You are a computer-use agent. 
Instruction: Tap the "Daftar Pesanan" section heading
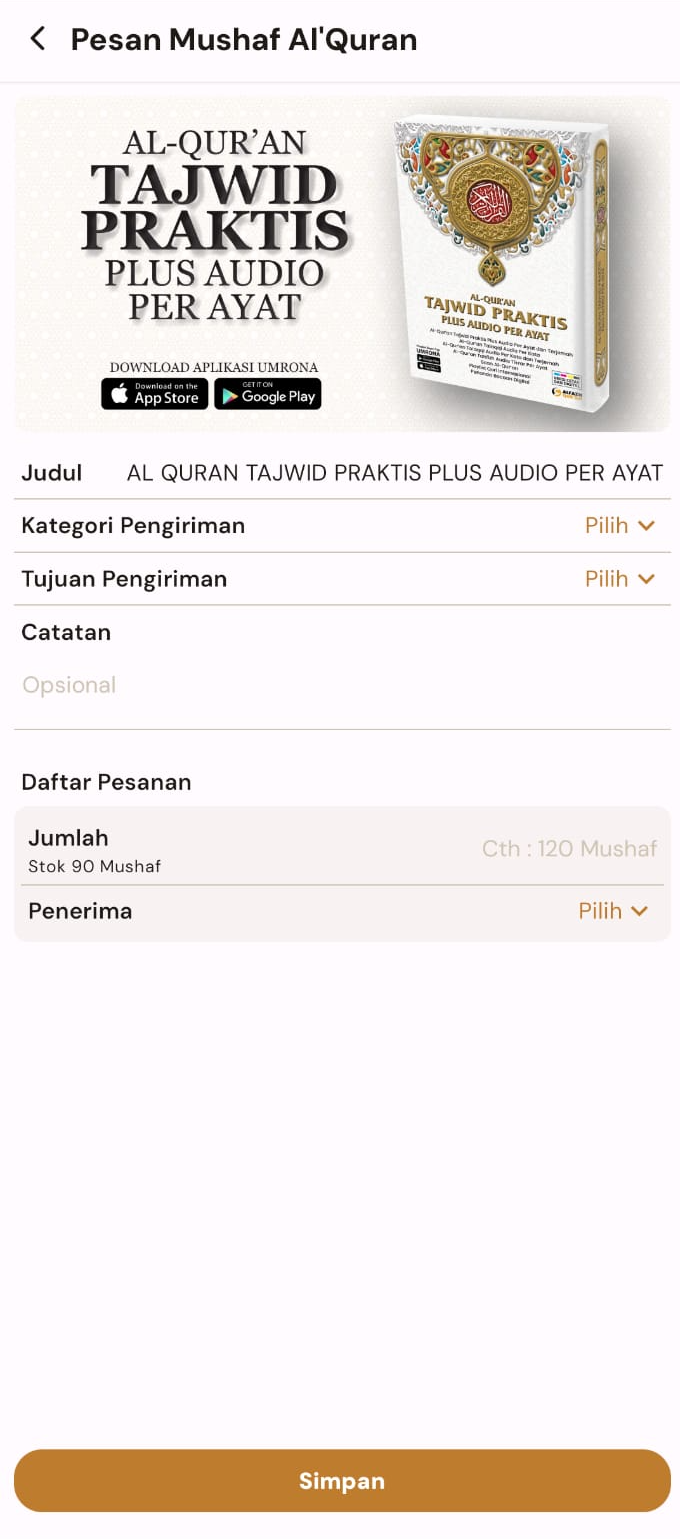pos(106,782)
